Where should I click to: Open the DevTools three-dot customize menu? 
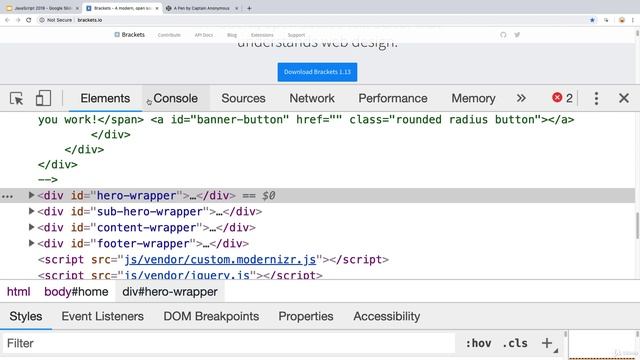(596, 98)
